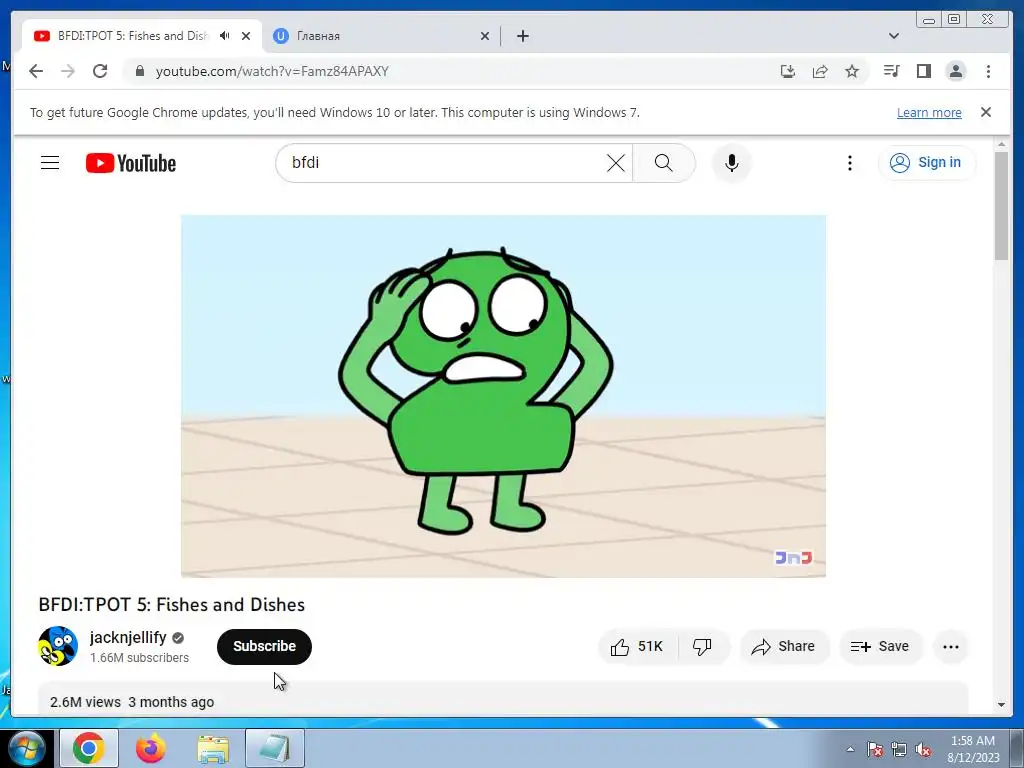Screen dimensions: 1024x768
Task: Open more actions ellipsis under video
Action: point(951,647)
